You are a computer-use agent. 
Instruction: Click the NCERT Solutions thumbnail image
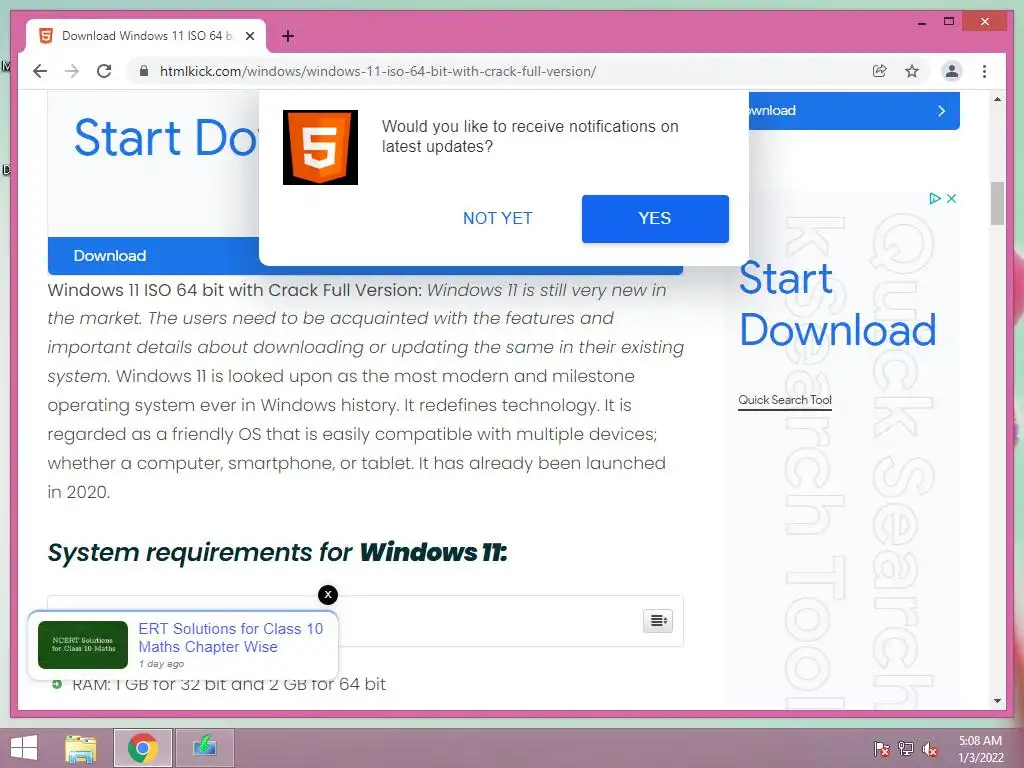[83, 645]
